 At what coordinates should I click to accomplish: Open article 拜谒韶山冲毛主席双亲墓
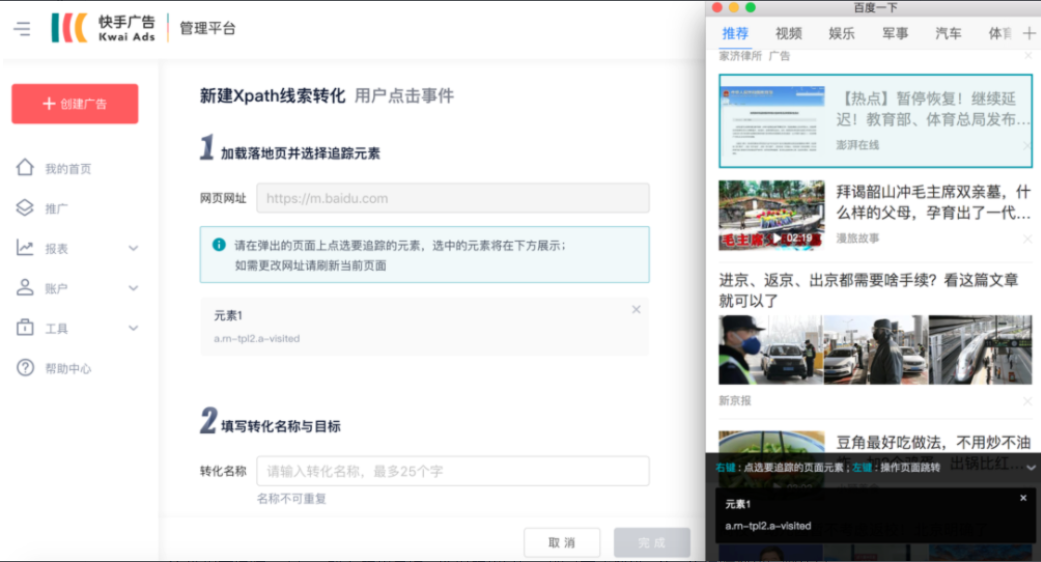[933, 202]
